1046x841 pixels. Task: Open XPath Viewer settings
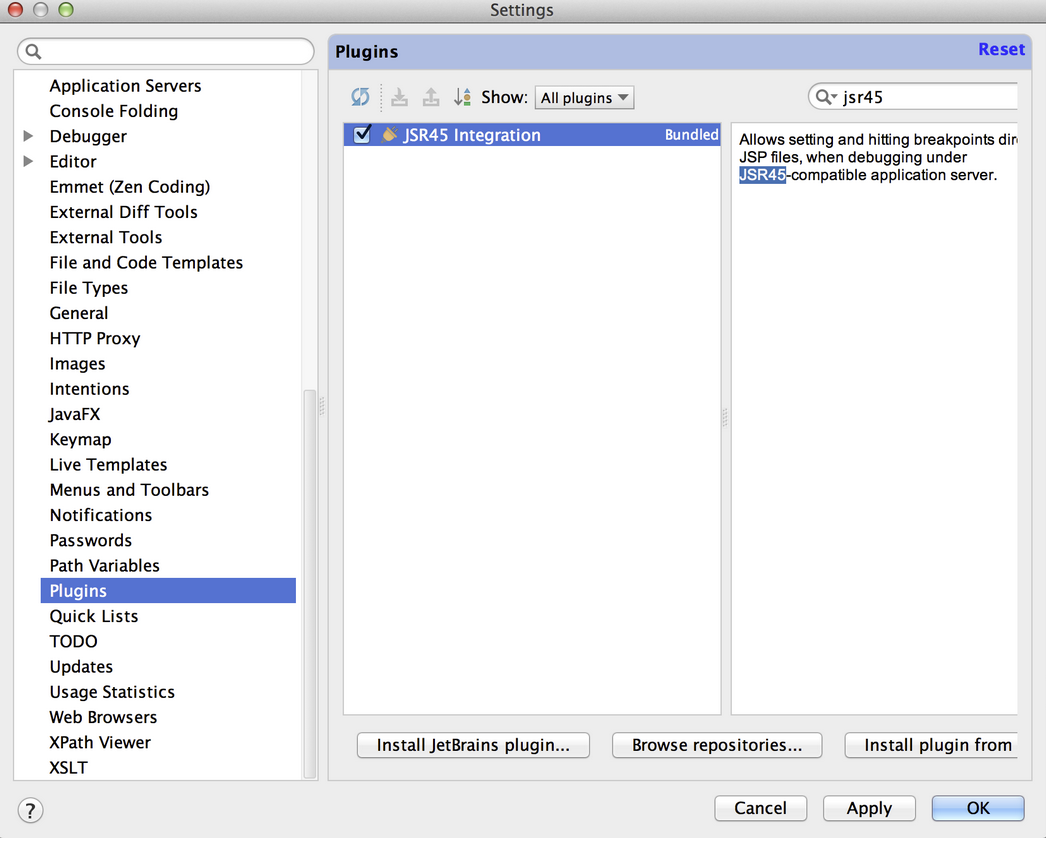(x=100, y=742)
